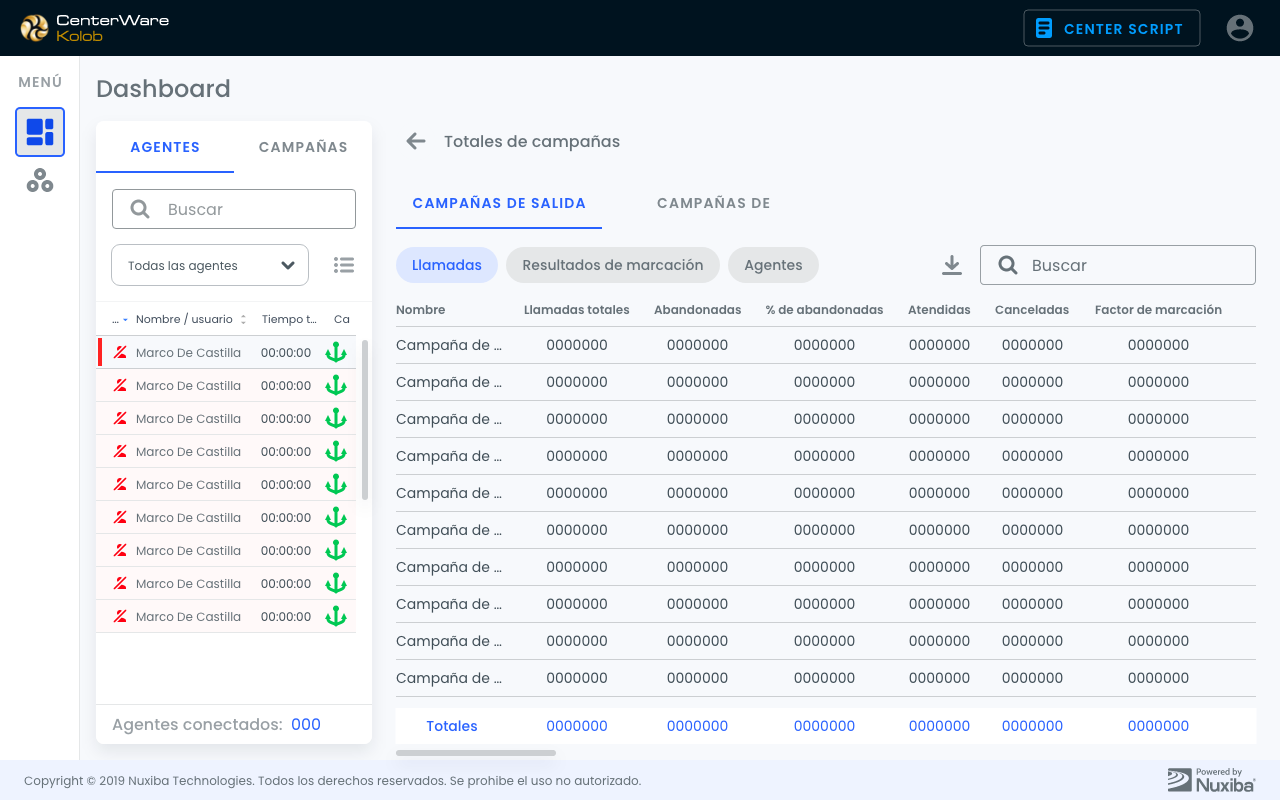The height and width of the screenshot is (800, 1280).
Task: Open the user account avatar icon
Action: click(x=1240, y=28)
